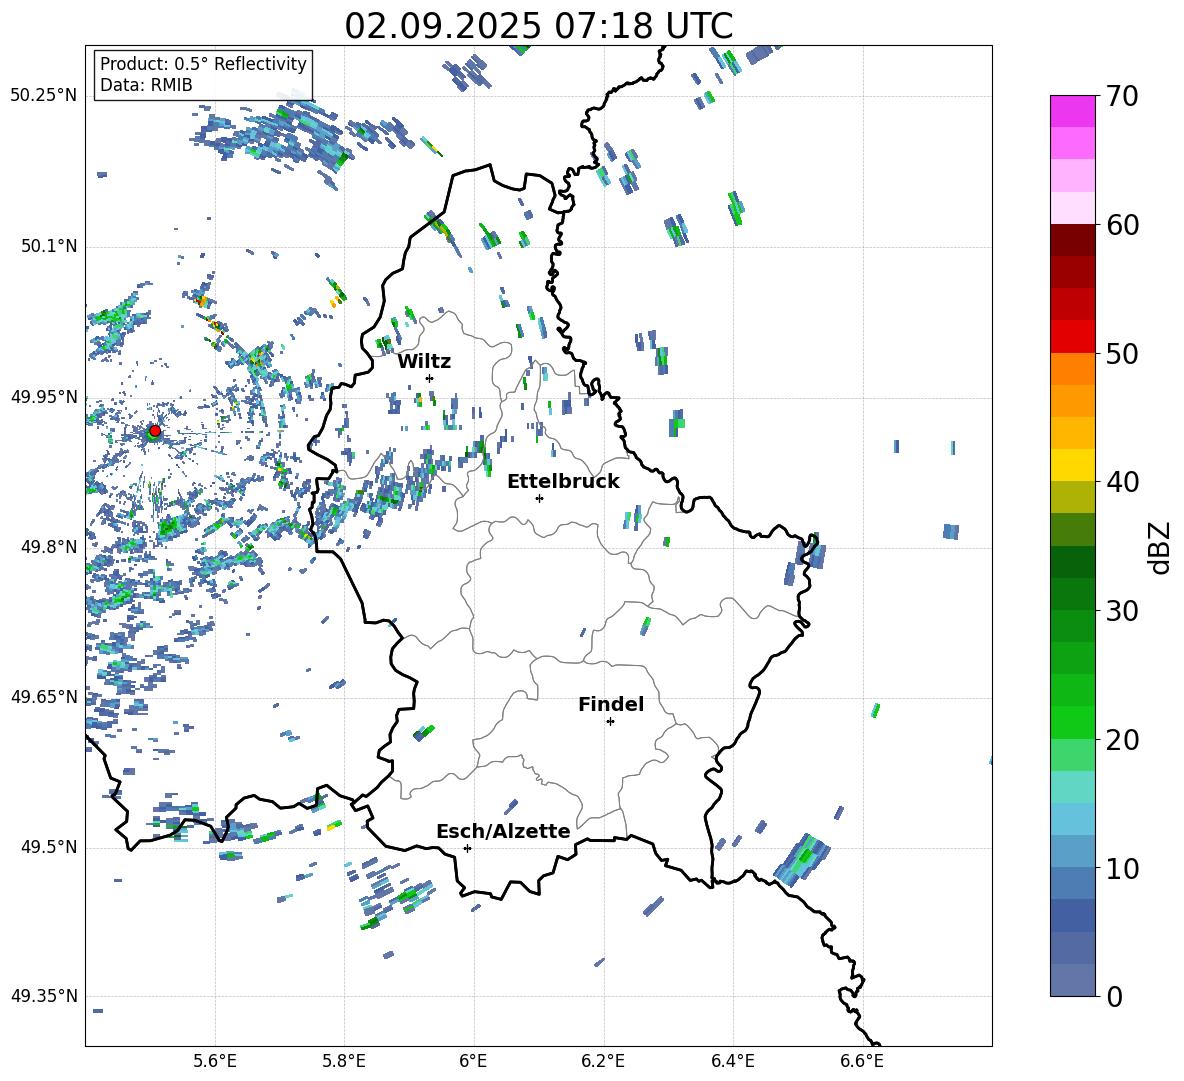
Task: Select the Esch/Alzette city label
Action: (x=503, y=831)
